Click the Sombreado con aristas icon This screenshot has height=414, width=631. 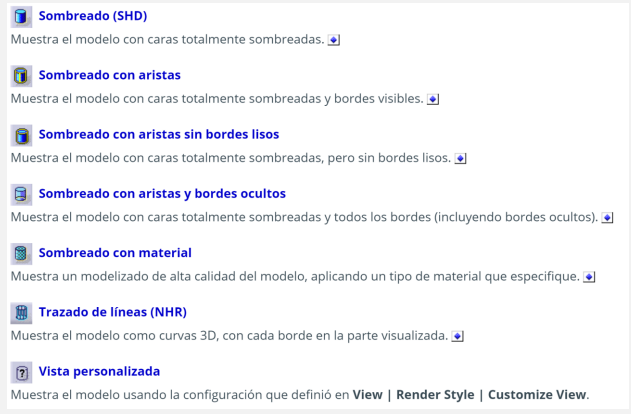pos(20,76)
